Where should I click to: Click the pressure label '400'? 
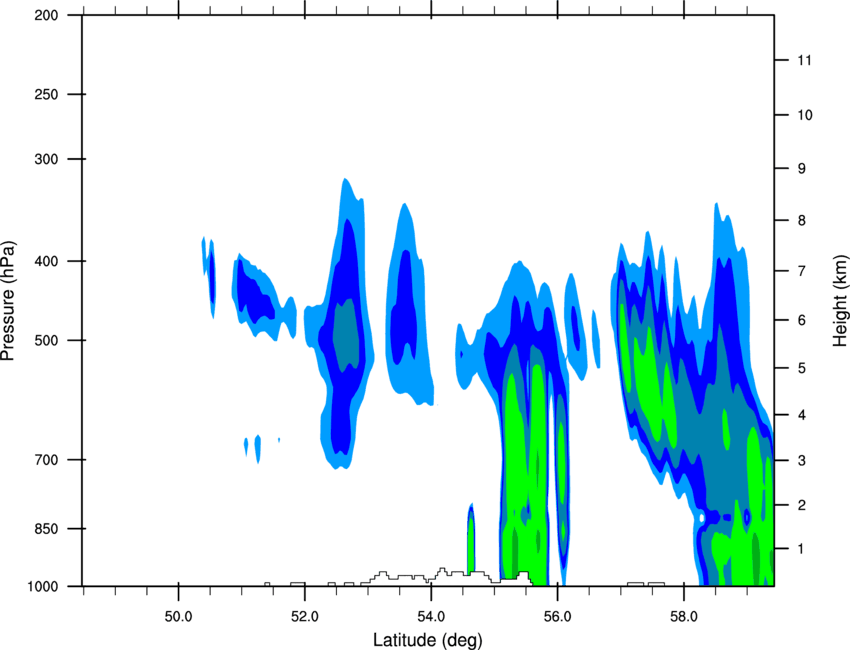47,261
